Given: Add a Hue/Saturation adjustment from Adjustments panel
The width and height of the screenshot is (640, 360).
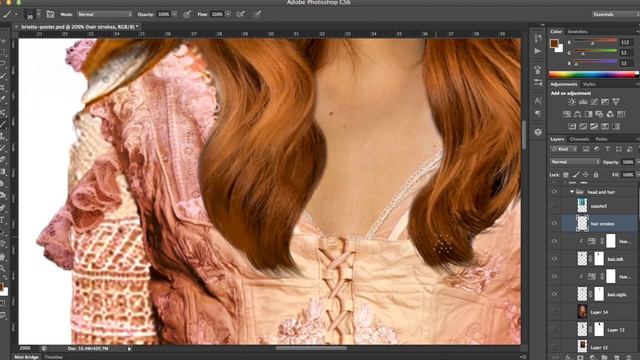Looking at the screenshot, I should click(x=567, y=114).
